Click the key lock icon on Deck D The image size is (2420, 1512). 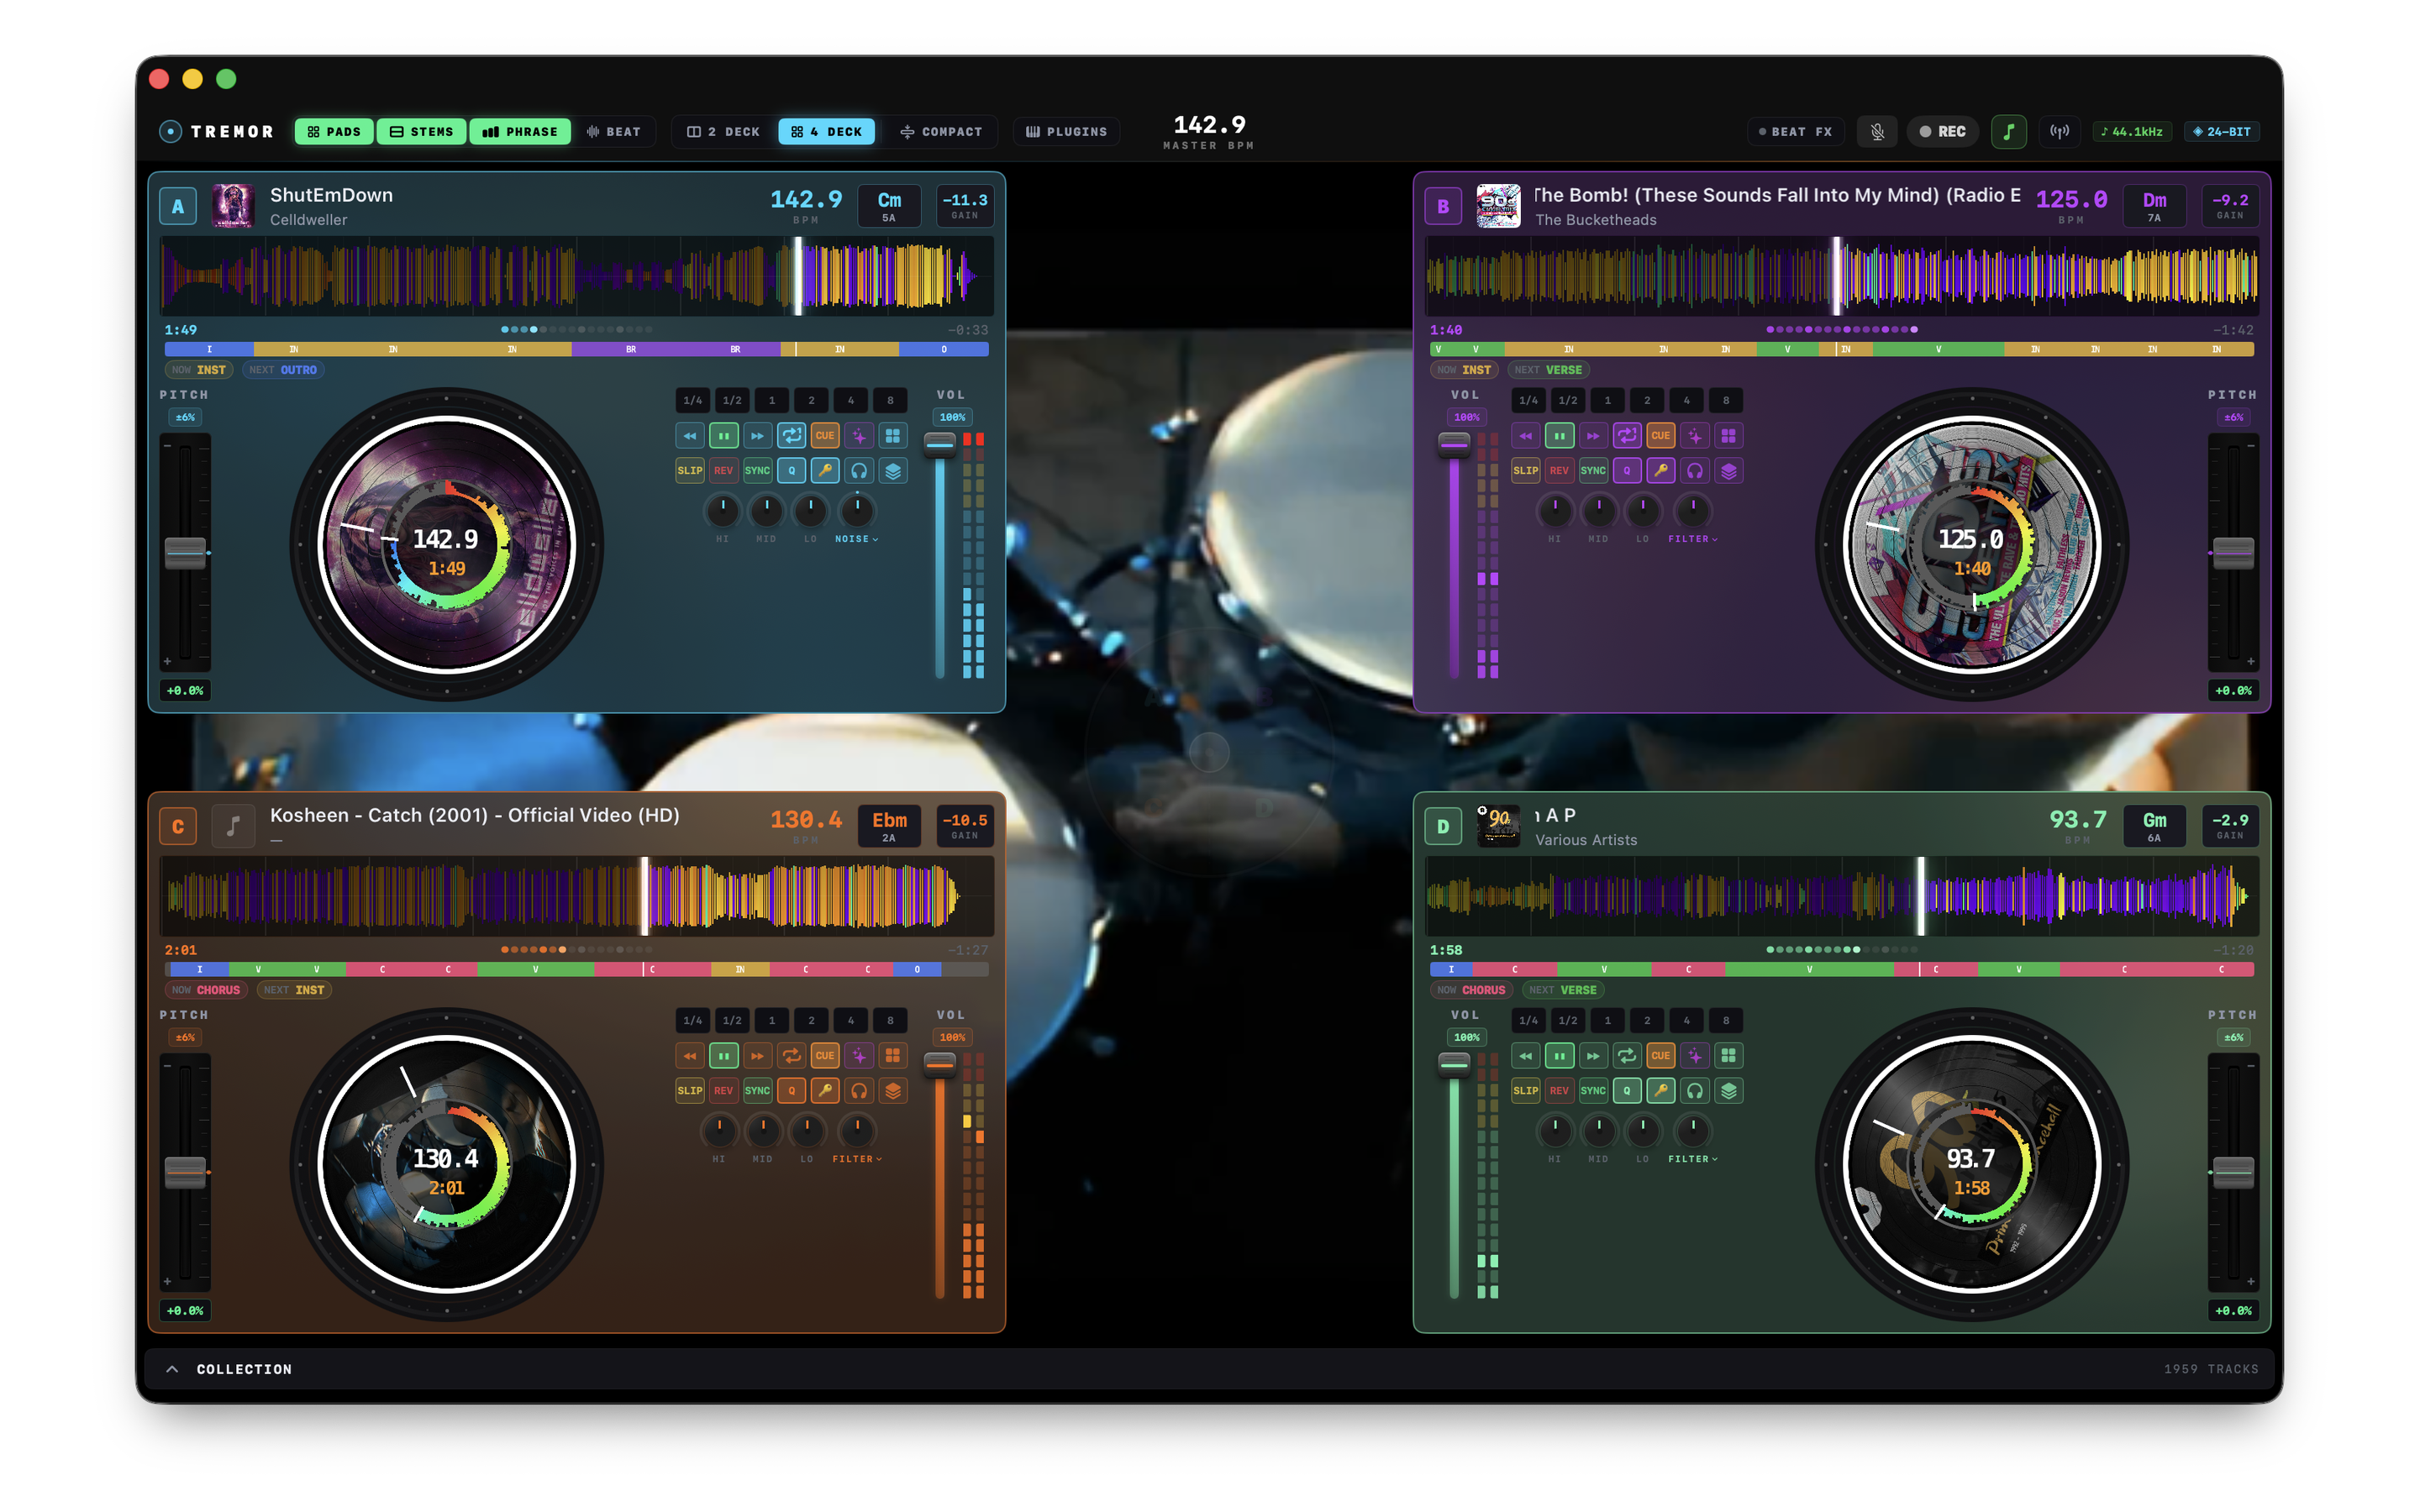(1661, 1091)
